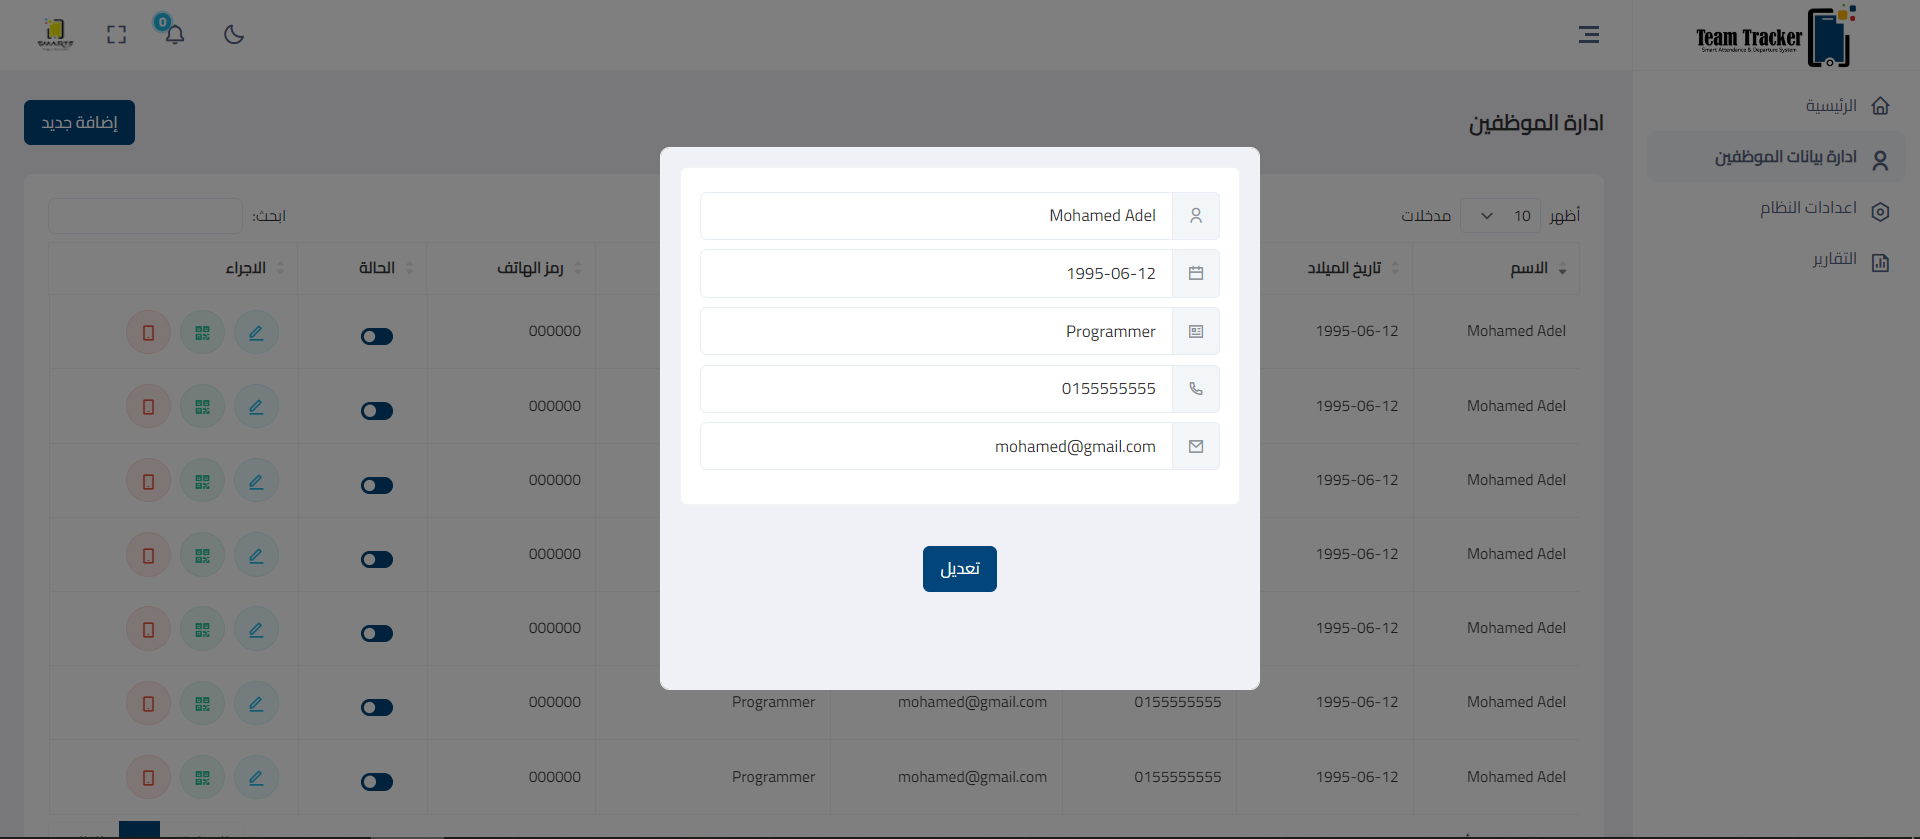Sort table by الحالة column
The height and width of the screenshot is (839, 1920).
click(x=363, y=268)
